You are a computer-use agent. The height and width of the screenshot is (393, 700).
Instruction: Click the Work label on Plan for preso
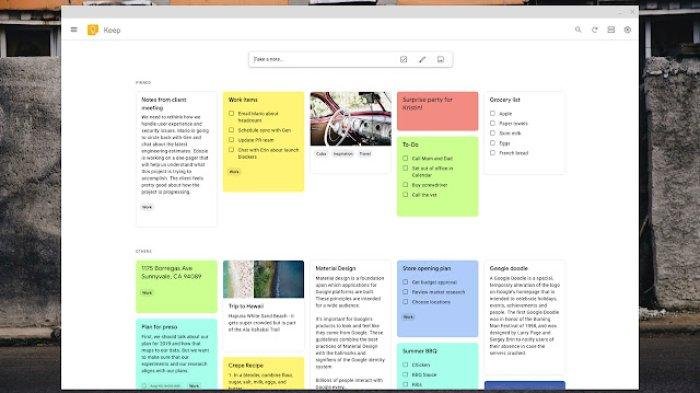pyautogui.click(x=194, y=385)
